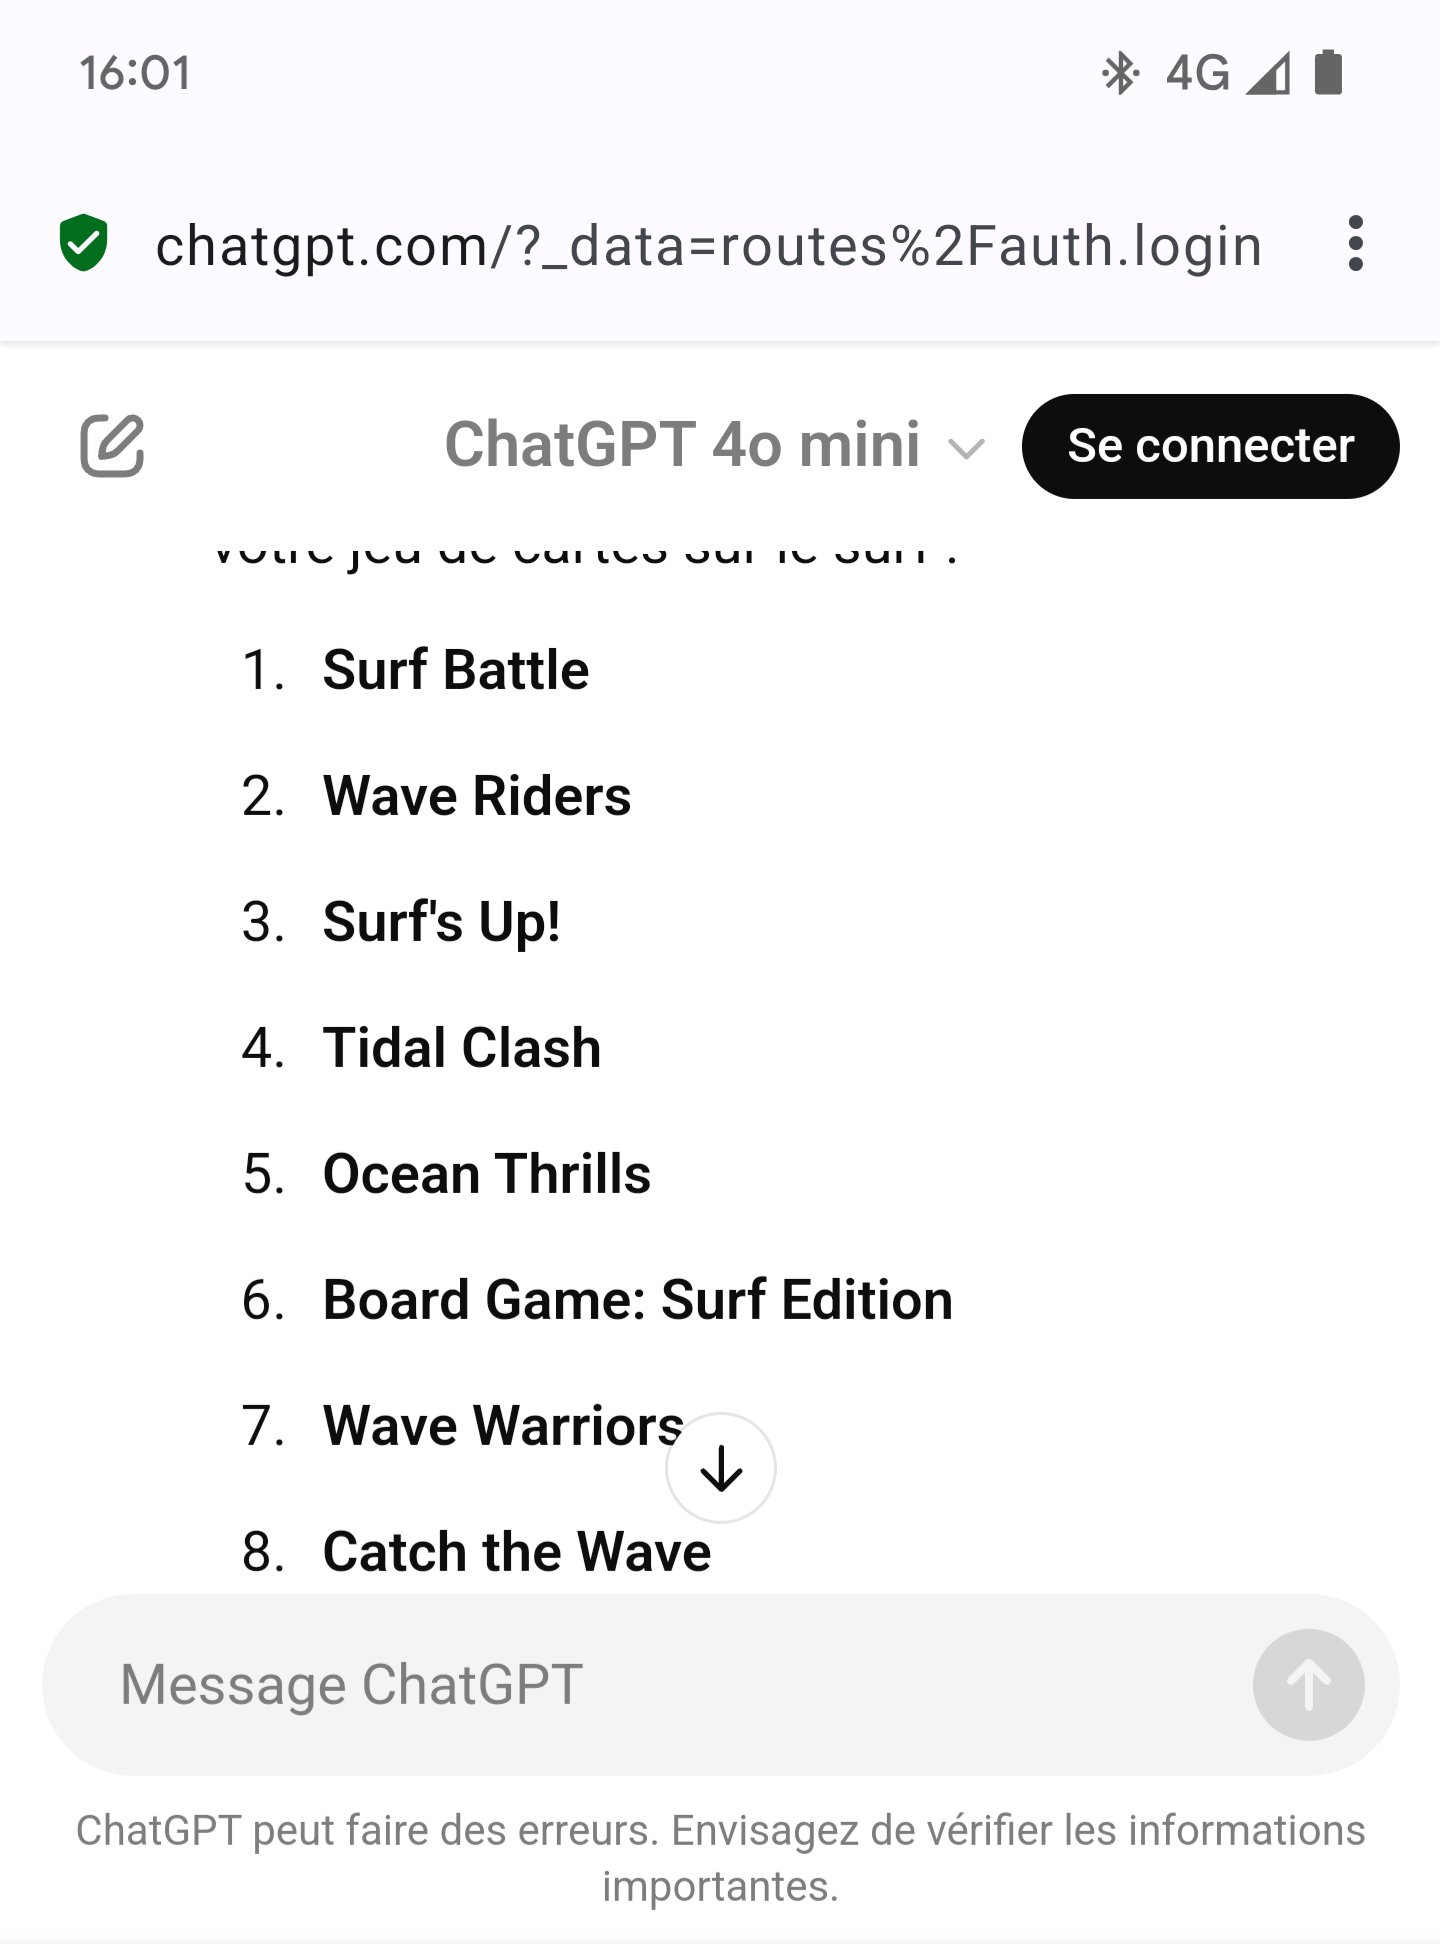Tap the send message arrow button

coord(1308,1684)
